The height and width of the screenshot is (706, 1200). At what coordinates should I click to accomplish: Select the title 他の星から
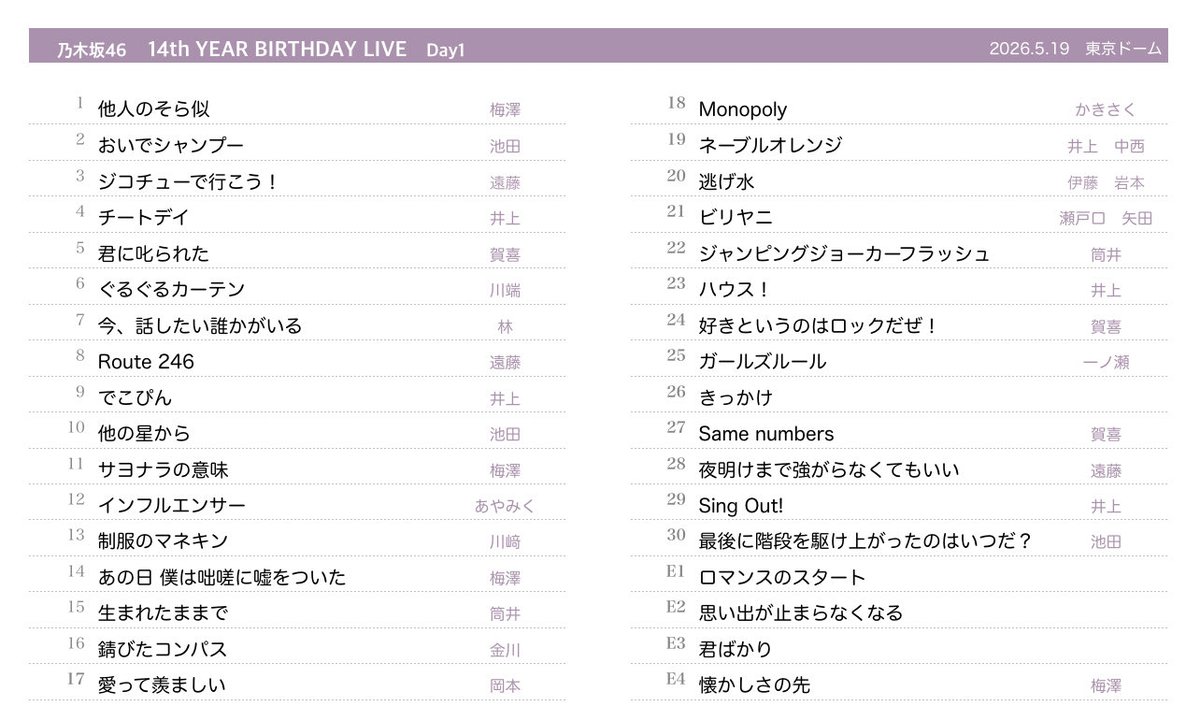[143, 433]
